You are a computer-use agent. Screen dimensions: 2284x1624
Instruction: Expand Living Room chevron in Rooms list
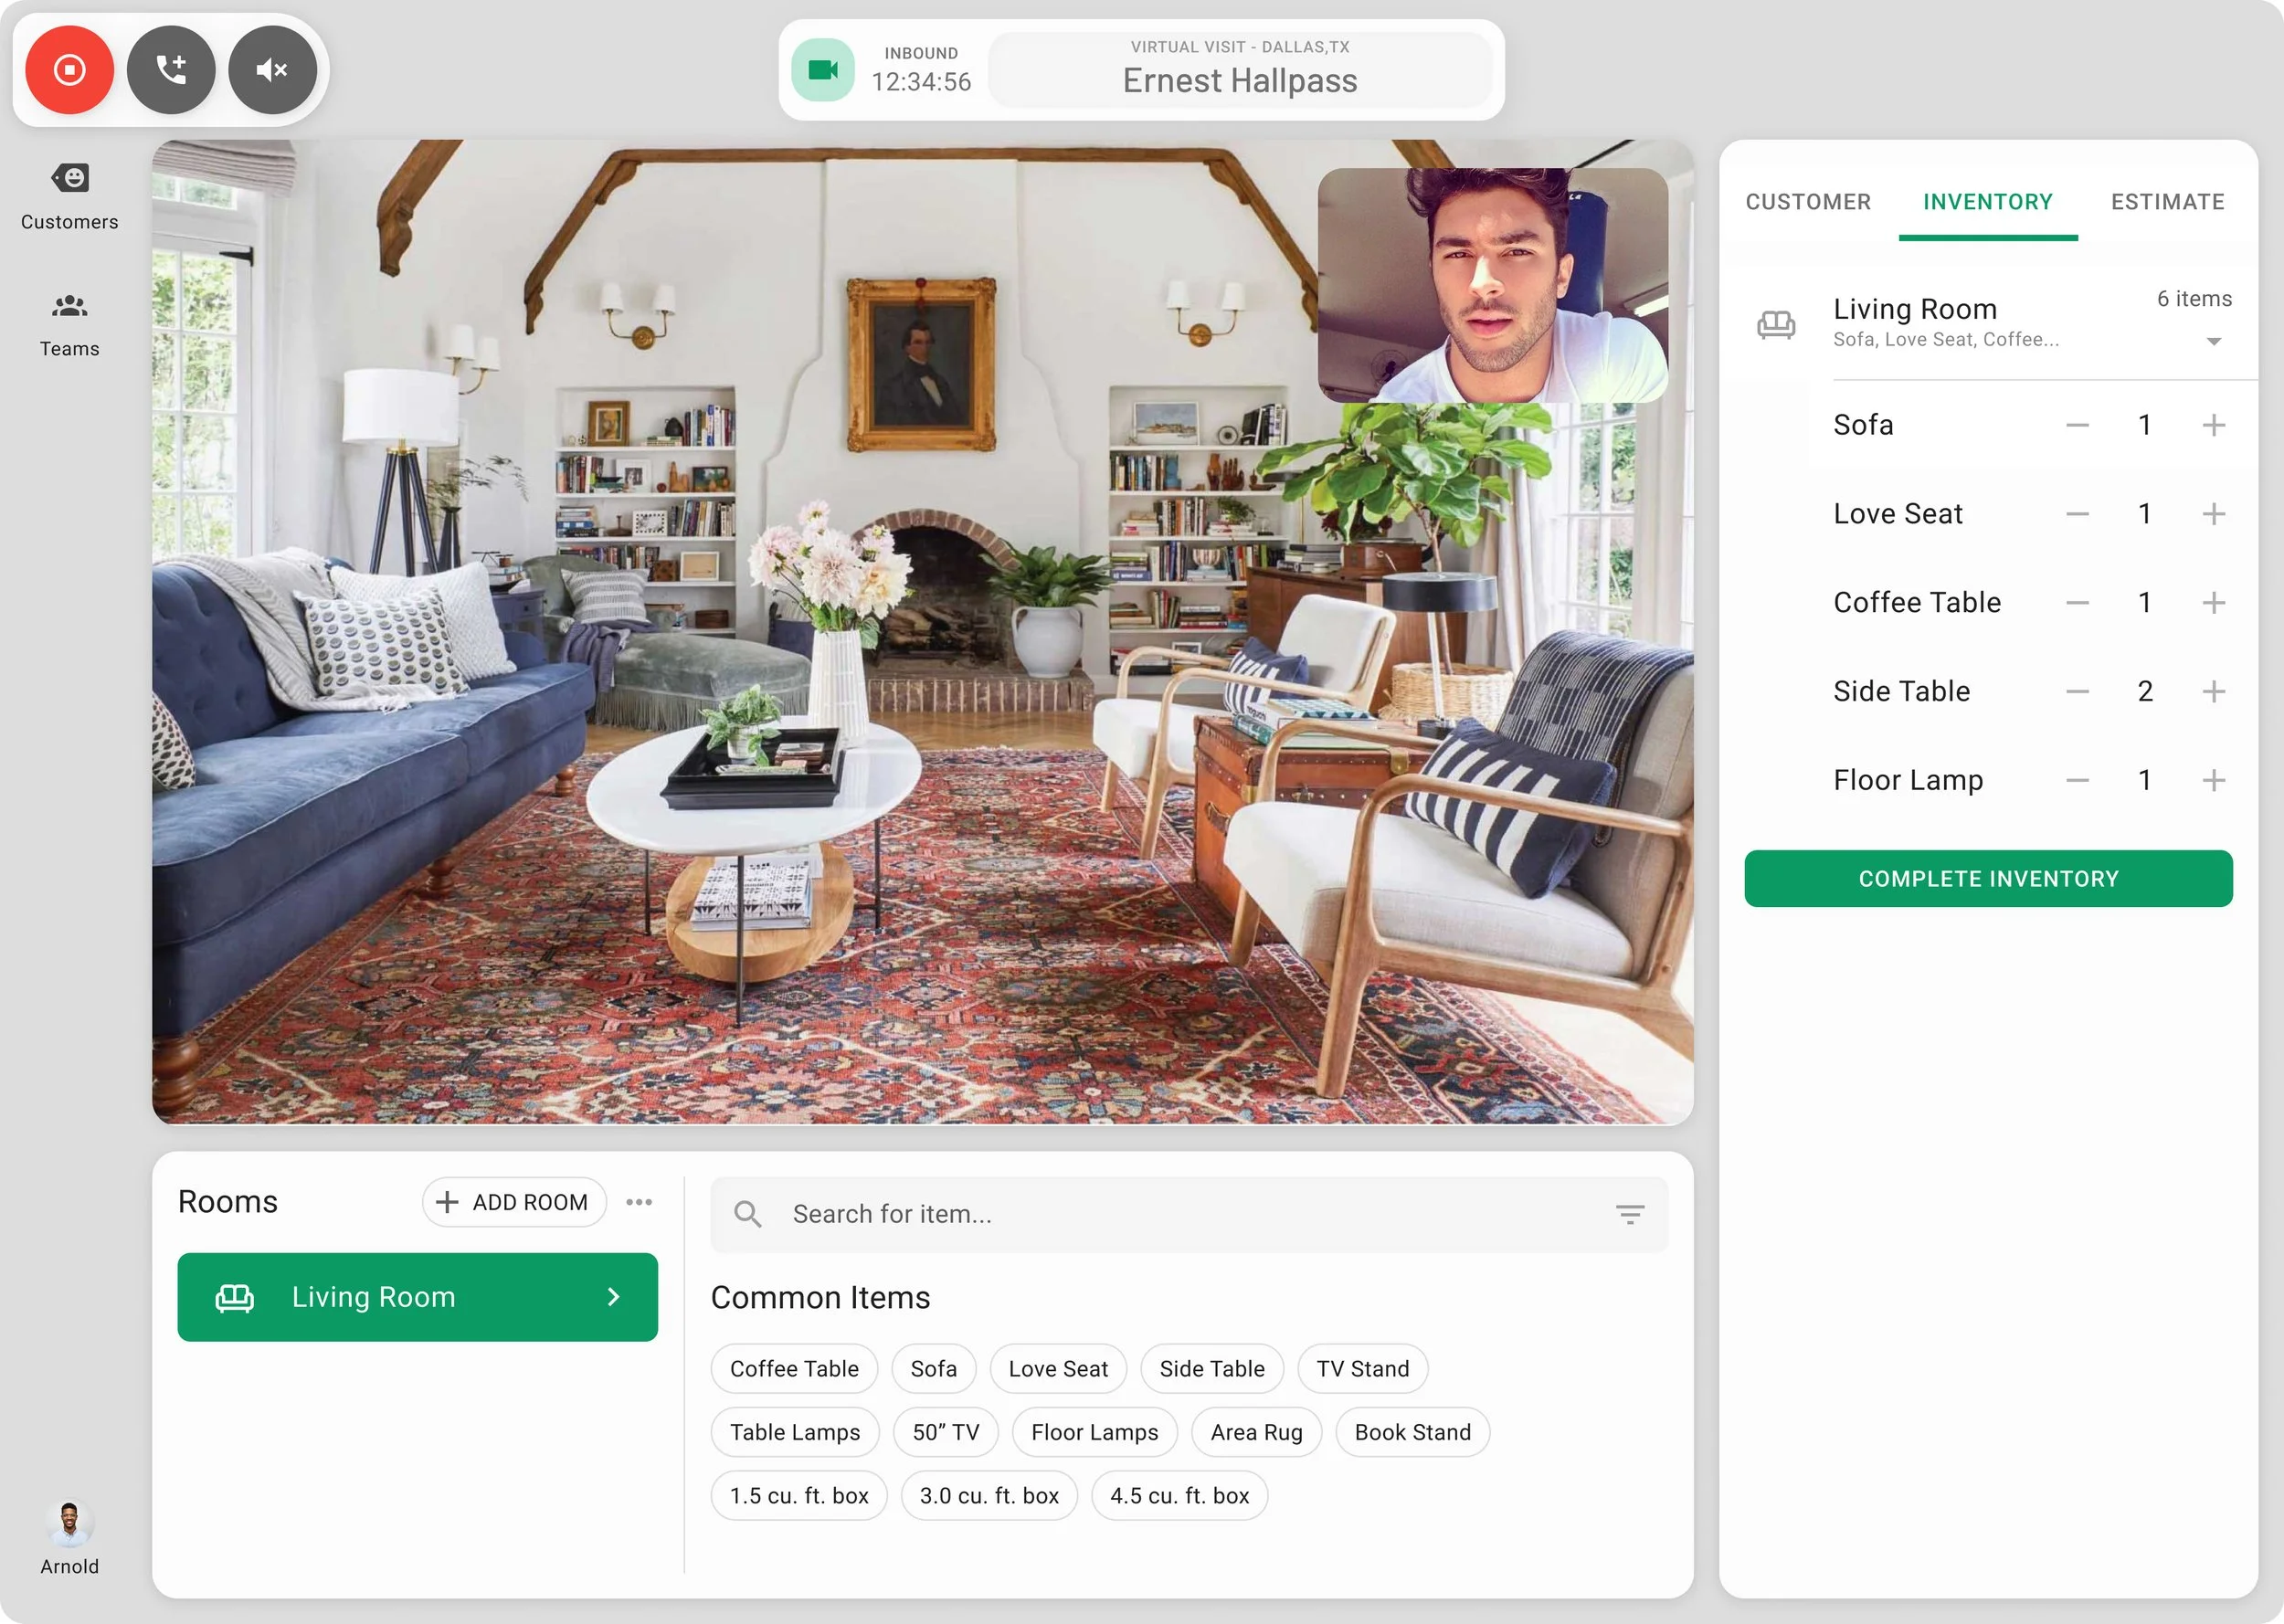(x=614, y=1297)
